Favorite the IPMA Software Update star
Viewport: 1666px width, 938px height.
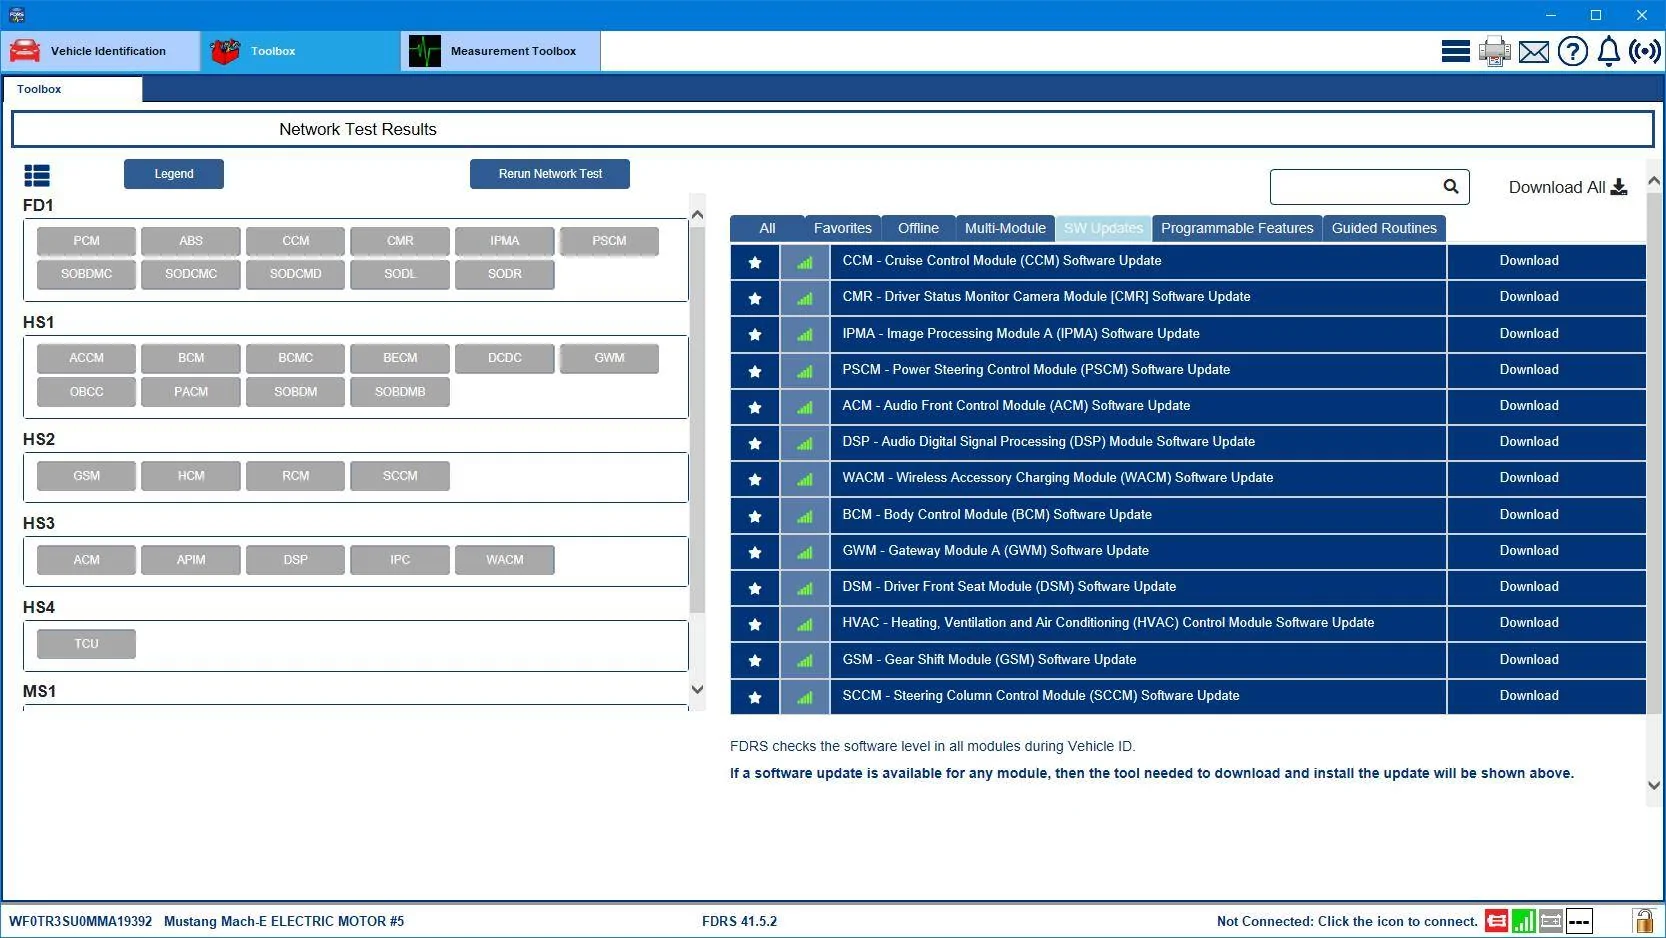click(x=755, y=335)
